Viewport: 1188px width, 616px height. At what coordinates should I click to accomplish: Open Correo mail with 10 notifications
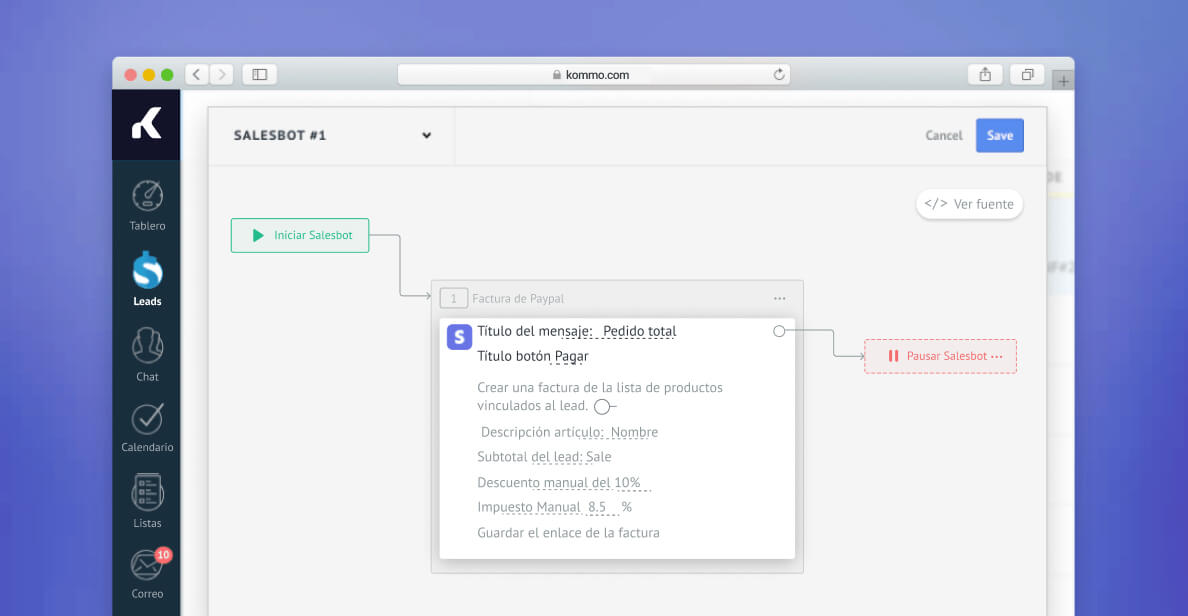coord(147,574)
